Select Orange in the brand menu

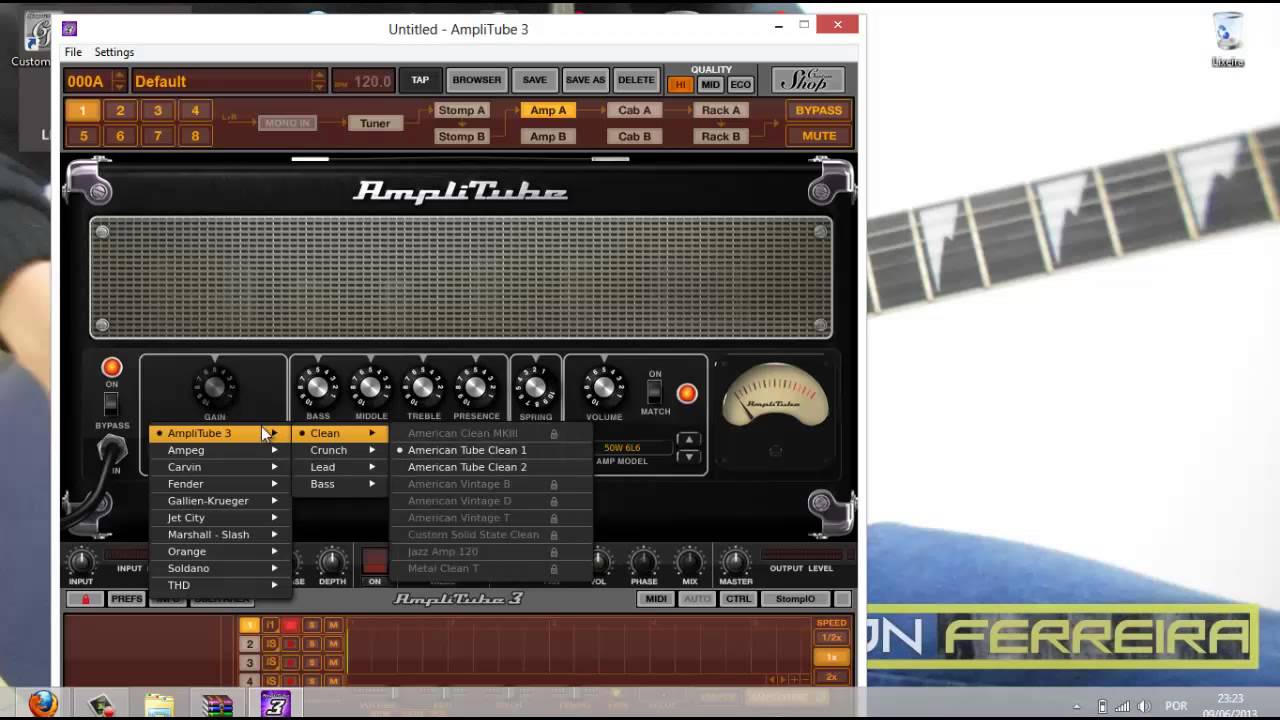220,551
